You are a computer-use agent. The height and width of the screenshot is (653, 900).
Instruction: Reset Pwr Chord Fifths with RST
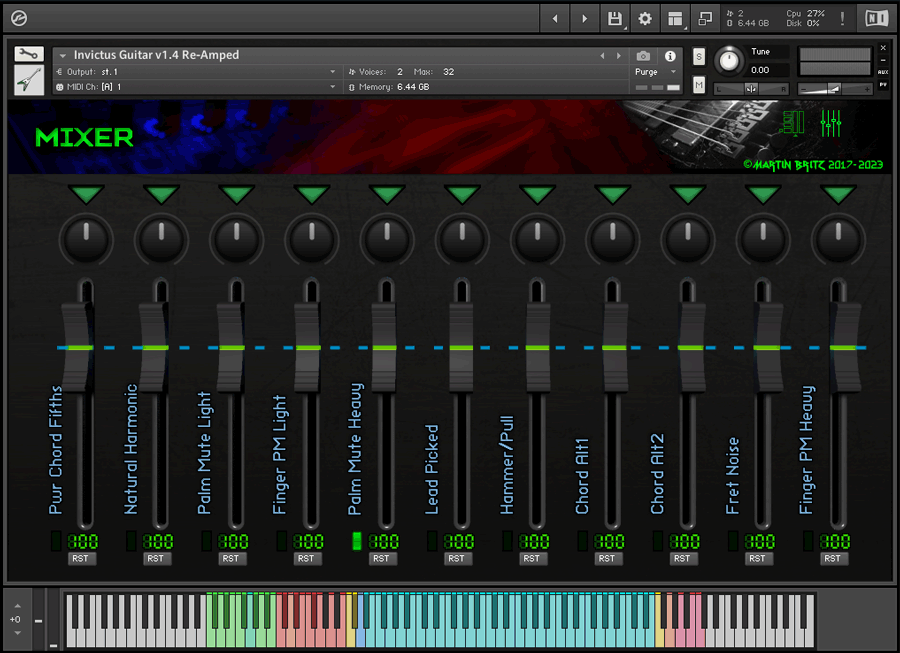80,558
